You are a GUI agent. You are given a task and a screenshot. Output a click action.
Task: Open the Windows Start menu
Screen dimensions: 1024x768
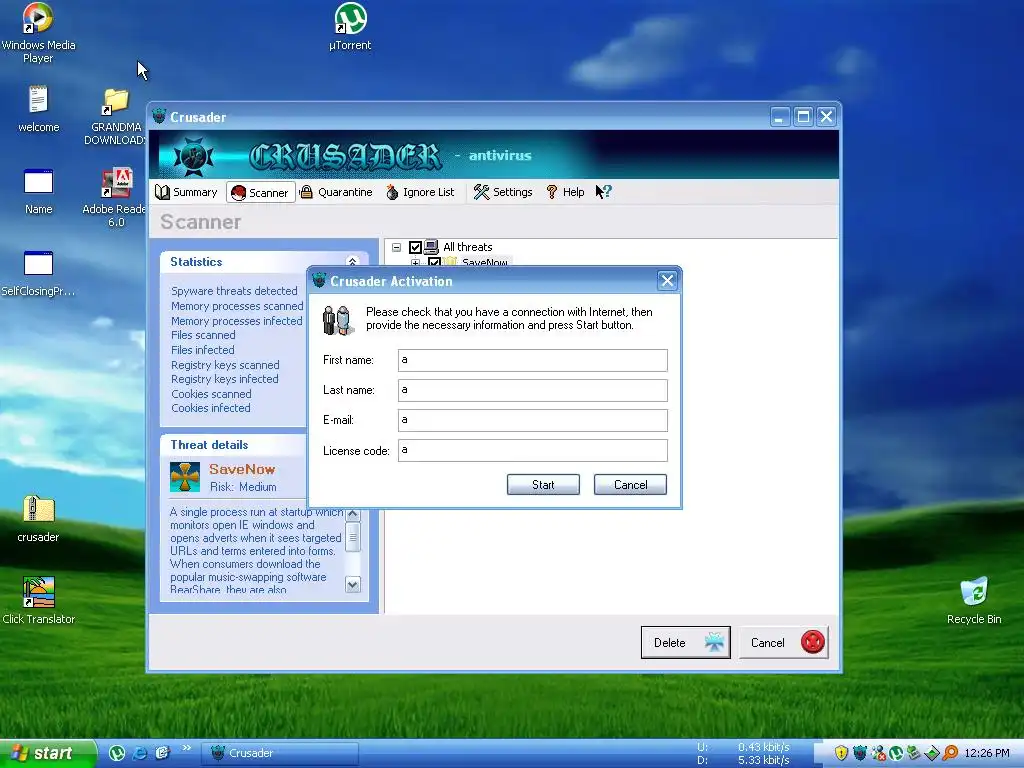[48, 753]
